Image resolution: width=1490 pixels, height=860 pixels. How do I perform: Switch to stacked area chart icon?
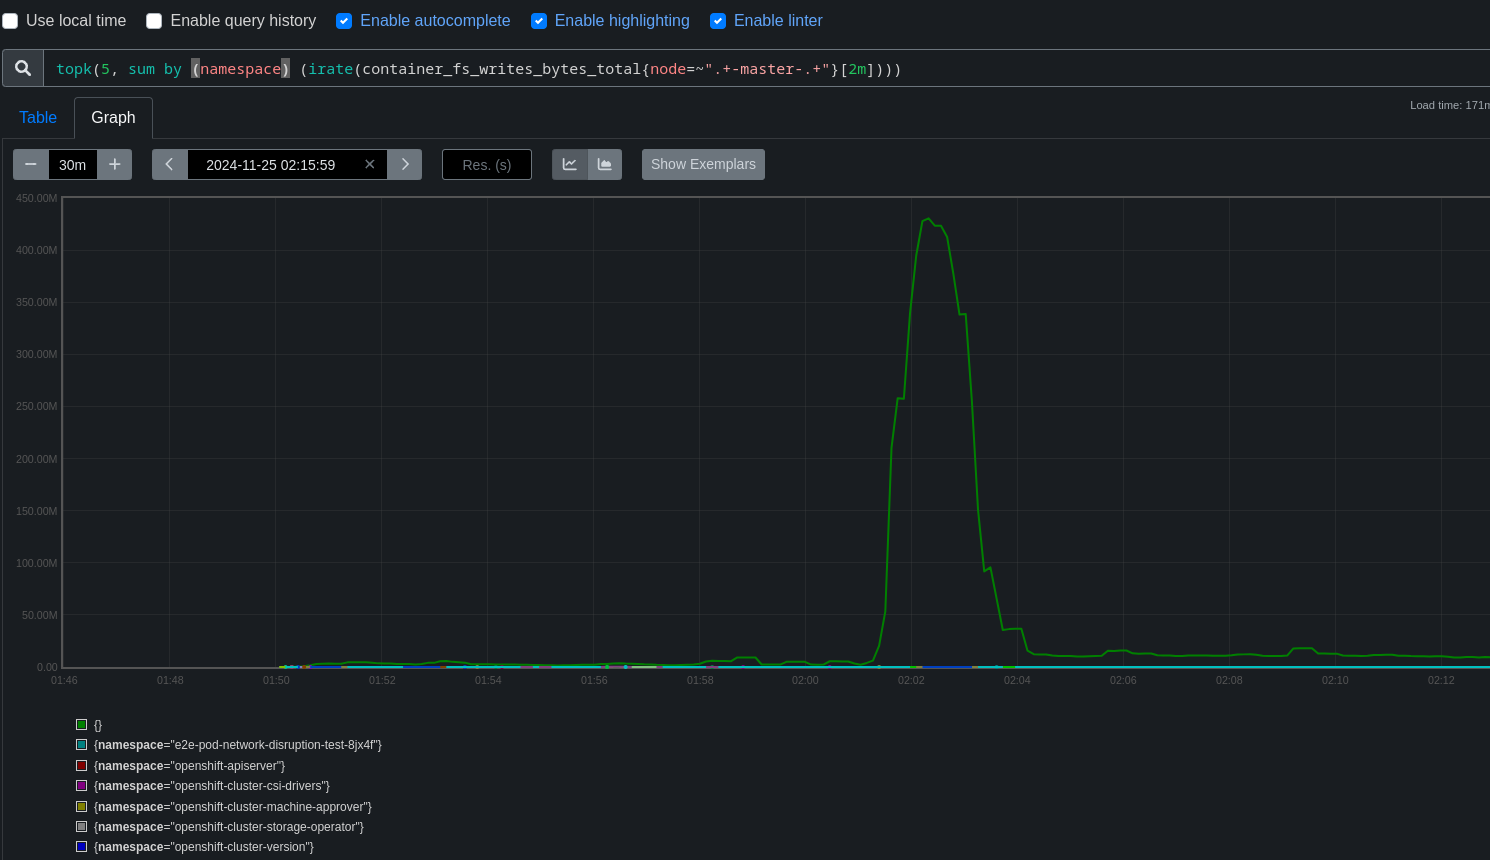605,165
